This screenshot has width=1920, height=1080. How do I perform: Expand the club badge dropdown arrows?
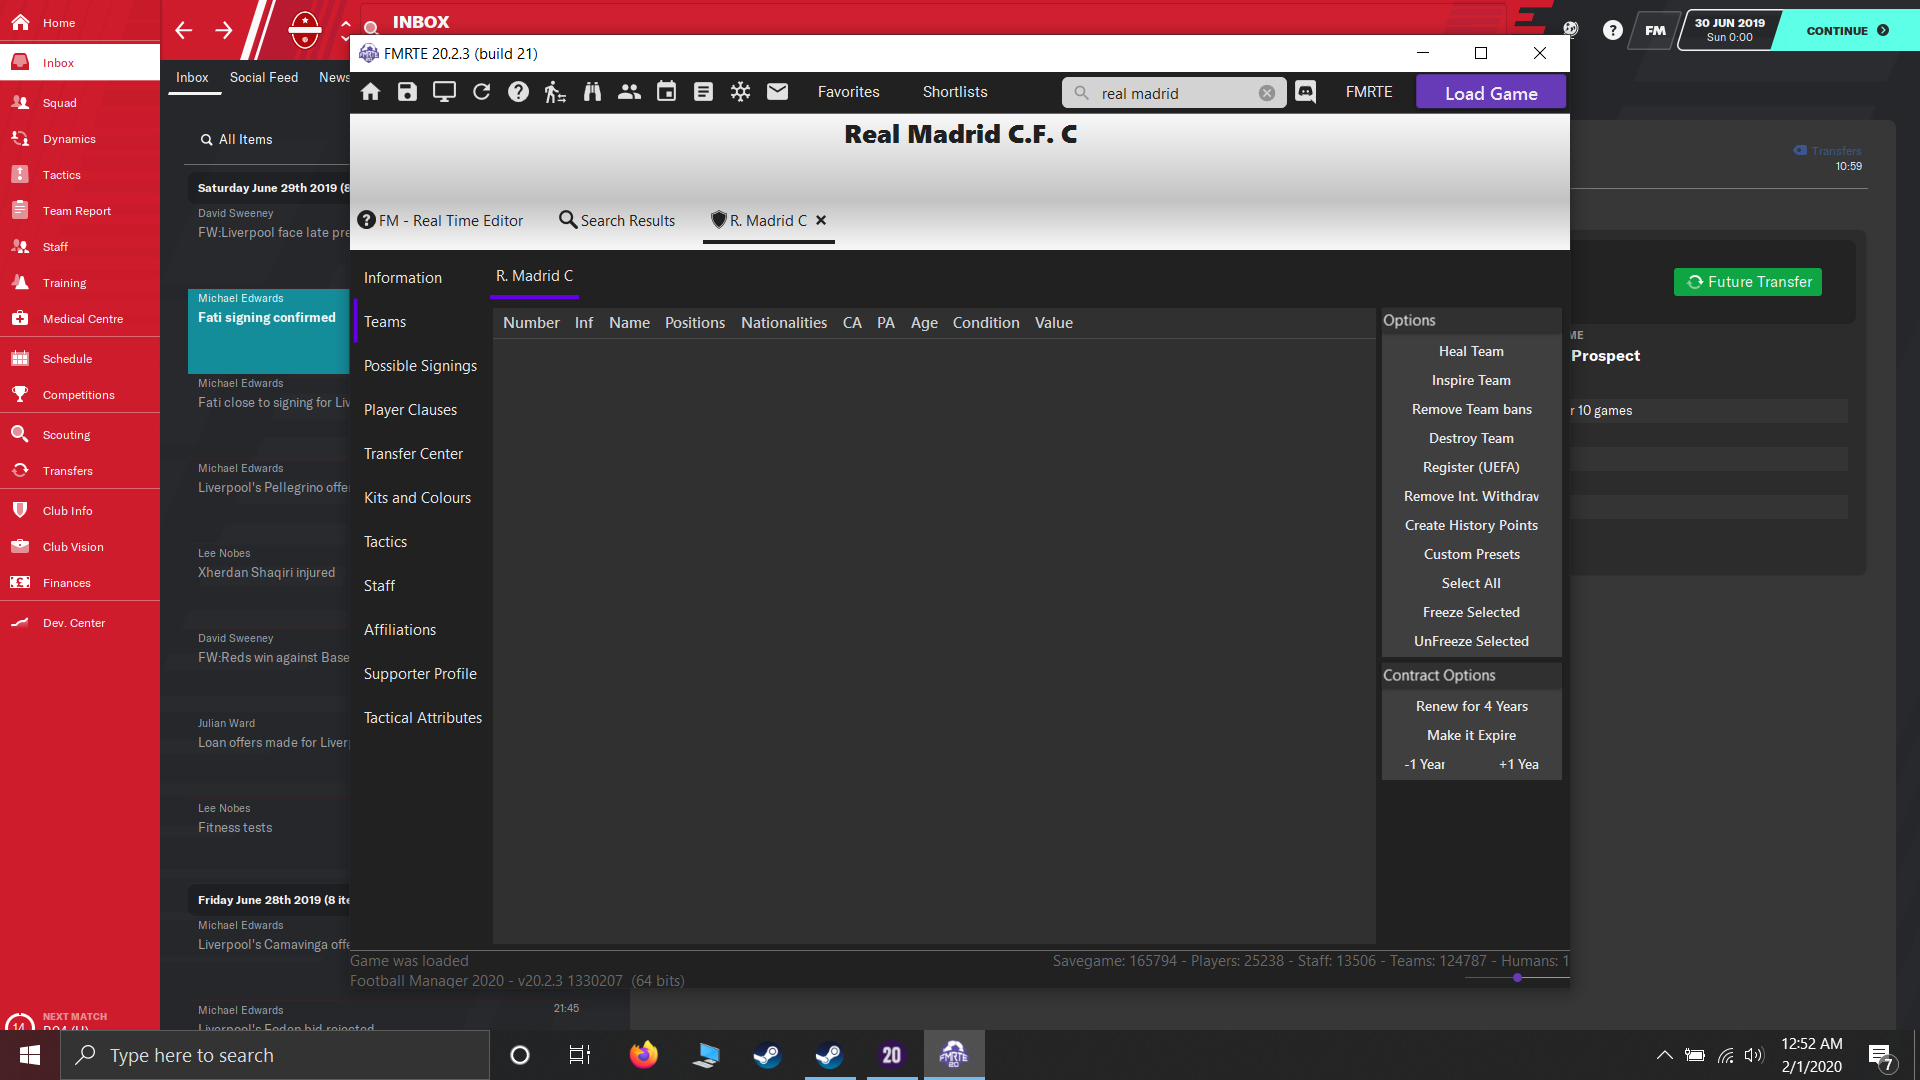[345, 29]
